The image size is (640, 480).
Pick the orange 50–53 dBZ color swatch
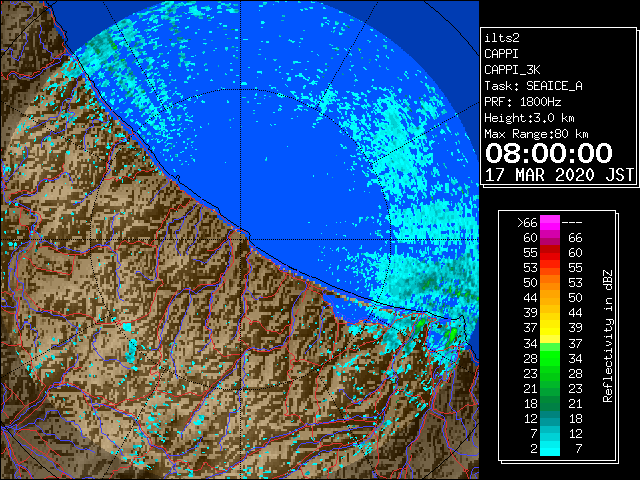(x=550, y=283)
